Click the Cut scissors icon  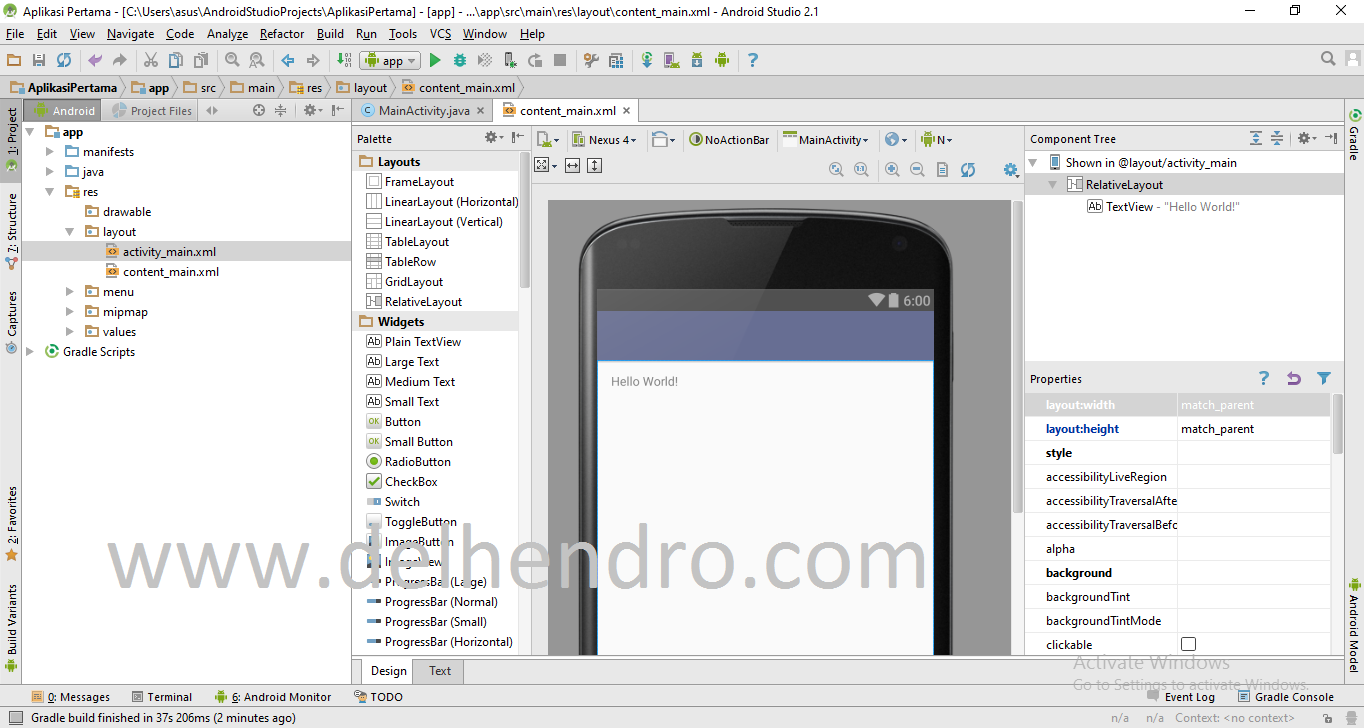pos(150,60)
